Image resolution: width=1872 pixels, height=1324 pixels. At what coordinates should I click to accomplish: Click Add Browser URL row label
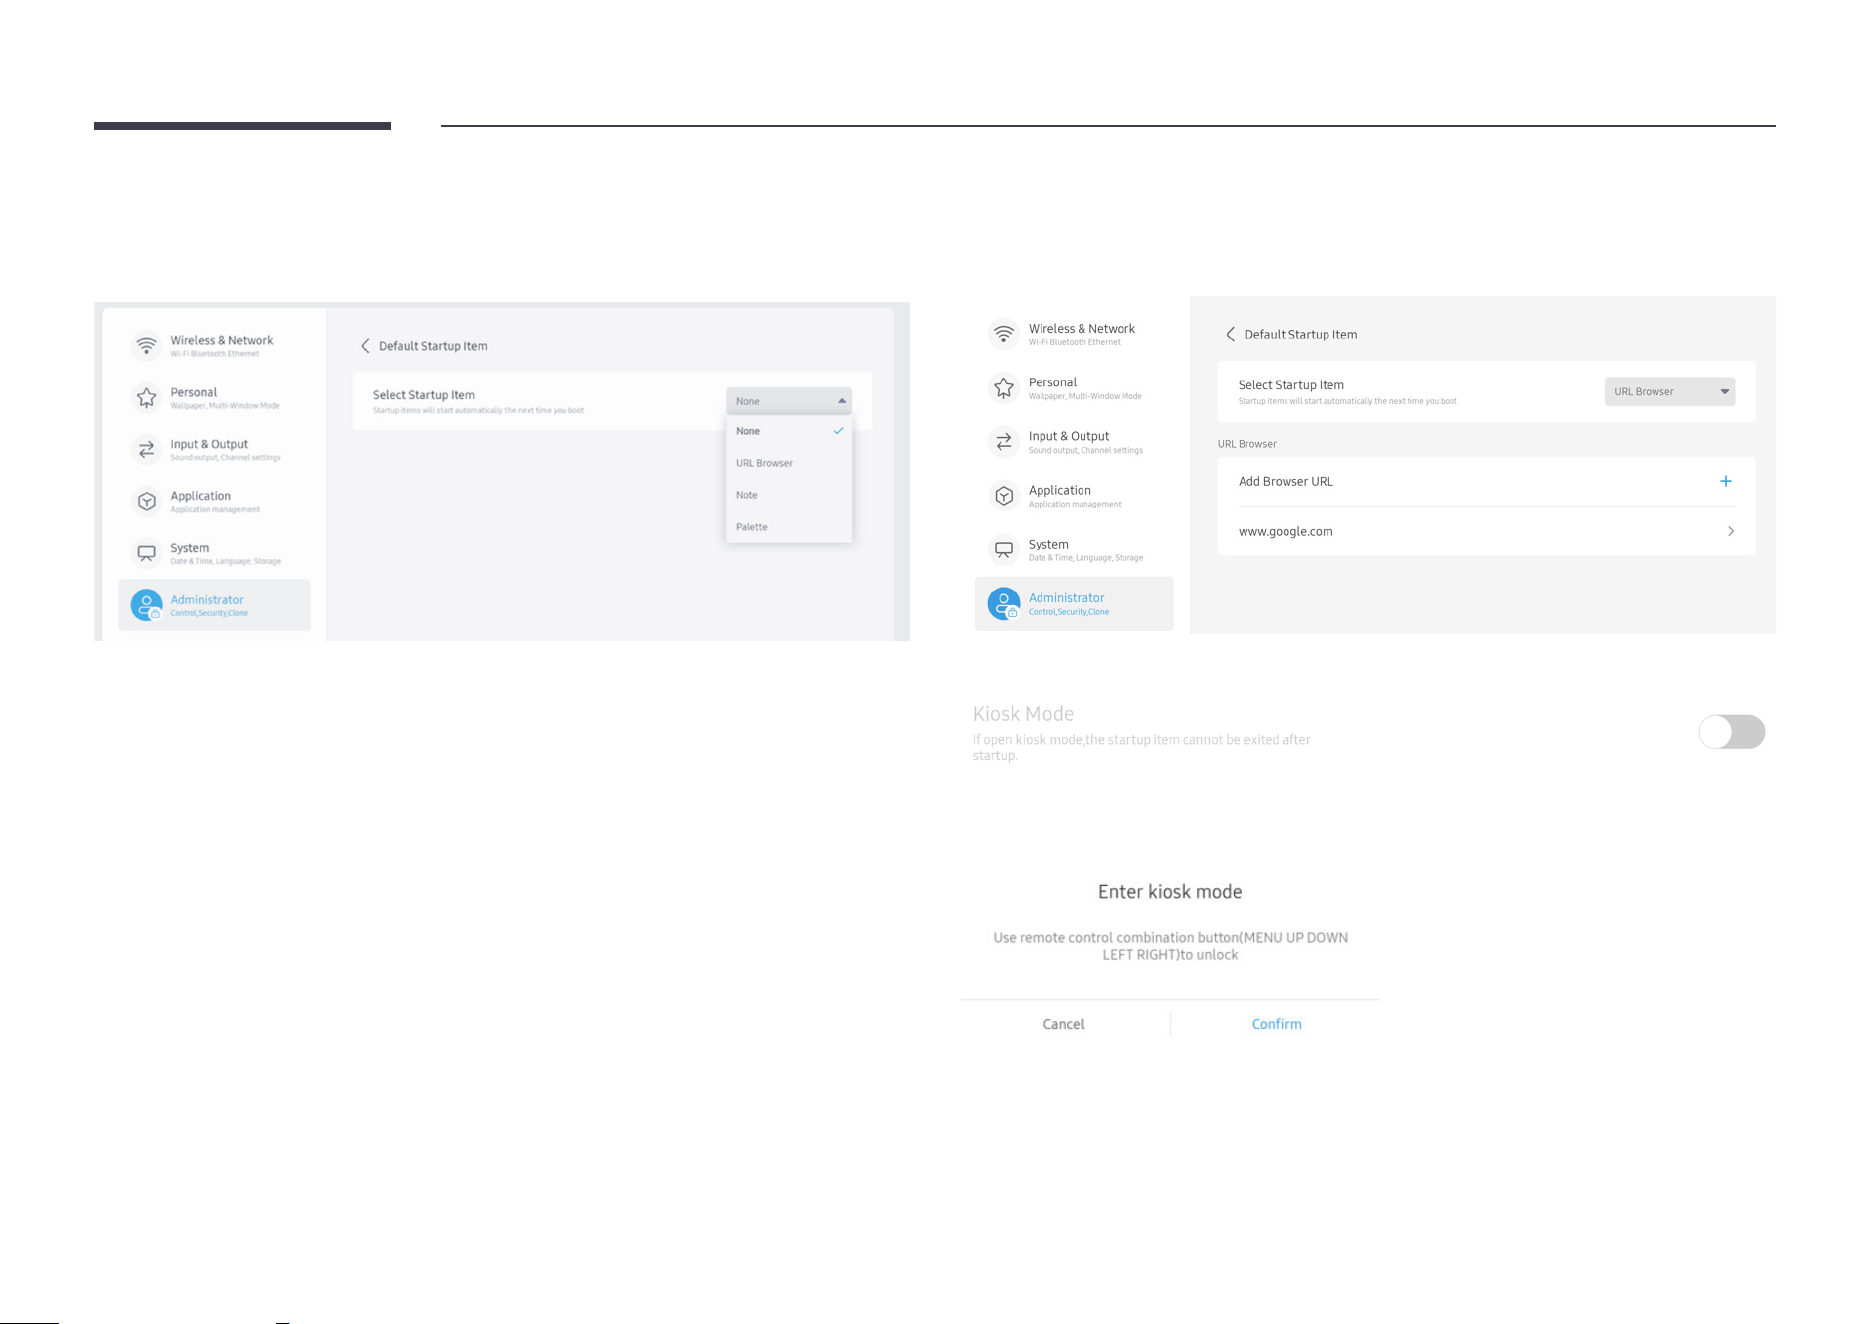point(1285,481)
